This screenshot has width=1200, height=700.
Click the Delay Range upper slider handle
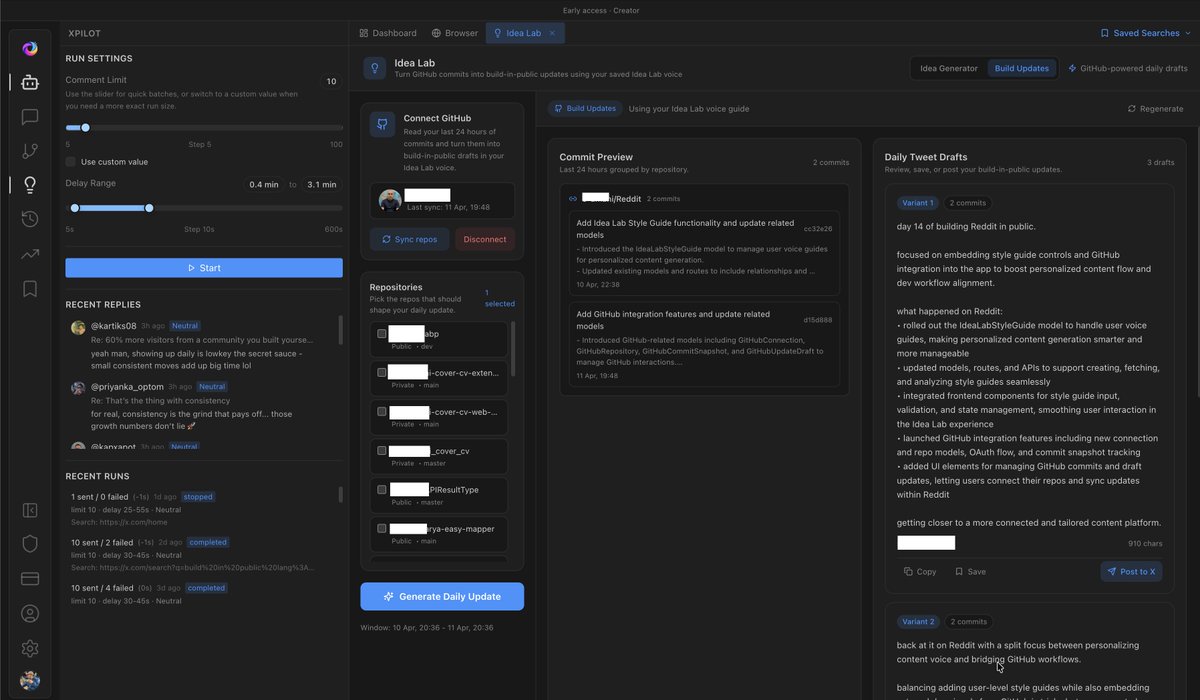pos(149,208)
